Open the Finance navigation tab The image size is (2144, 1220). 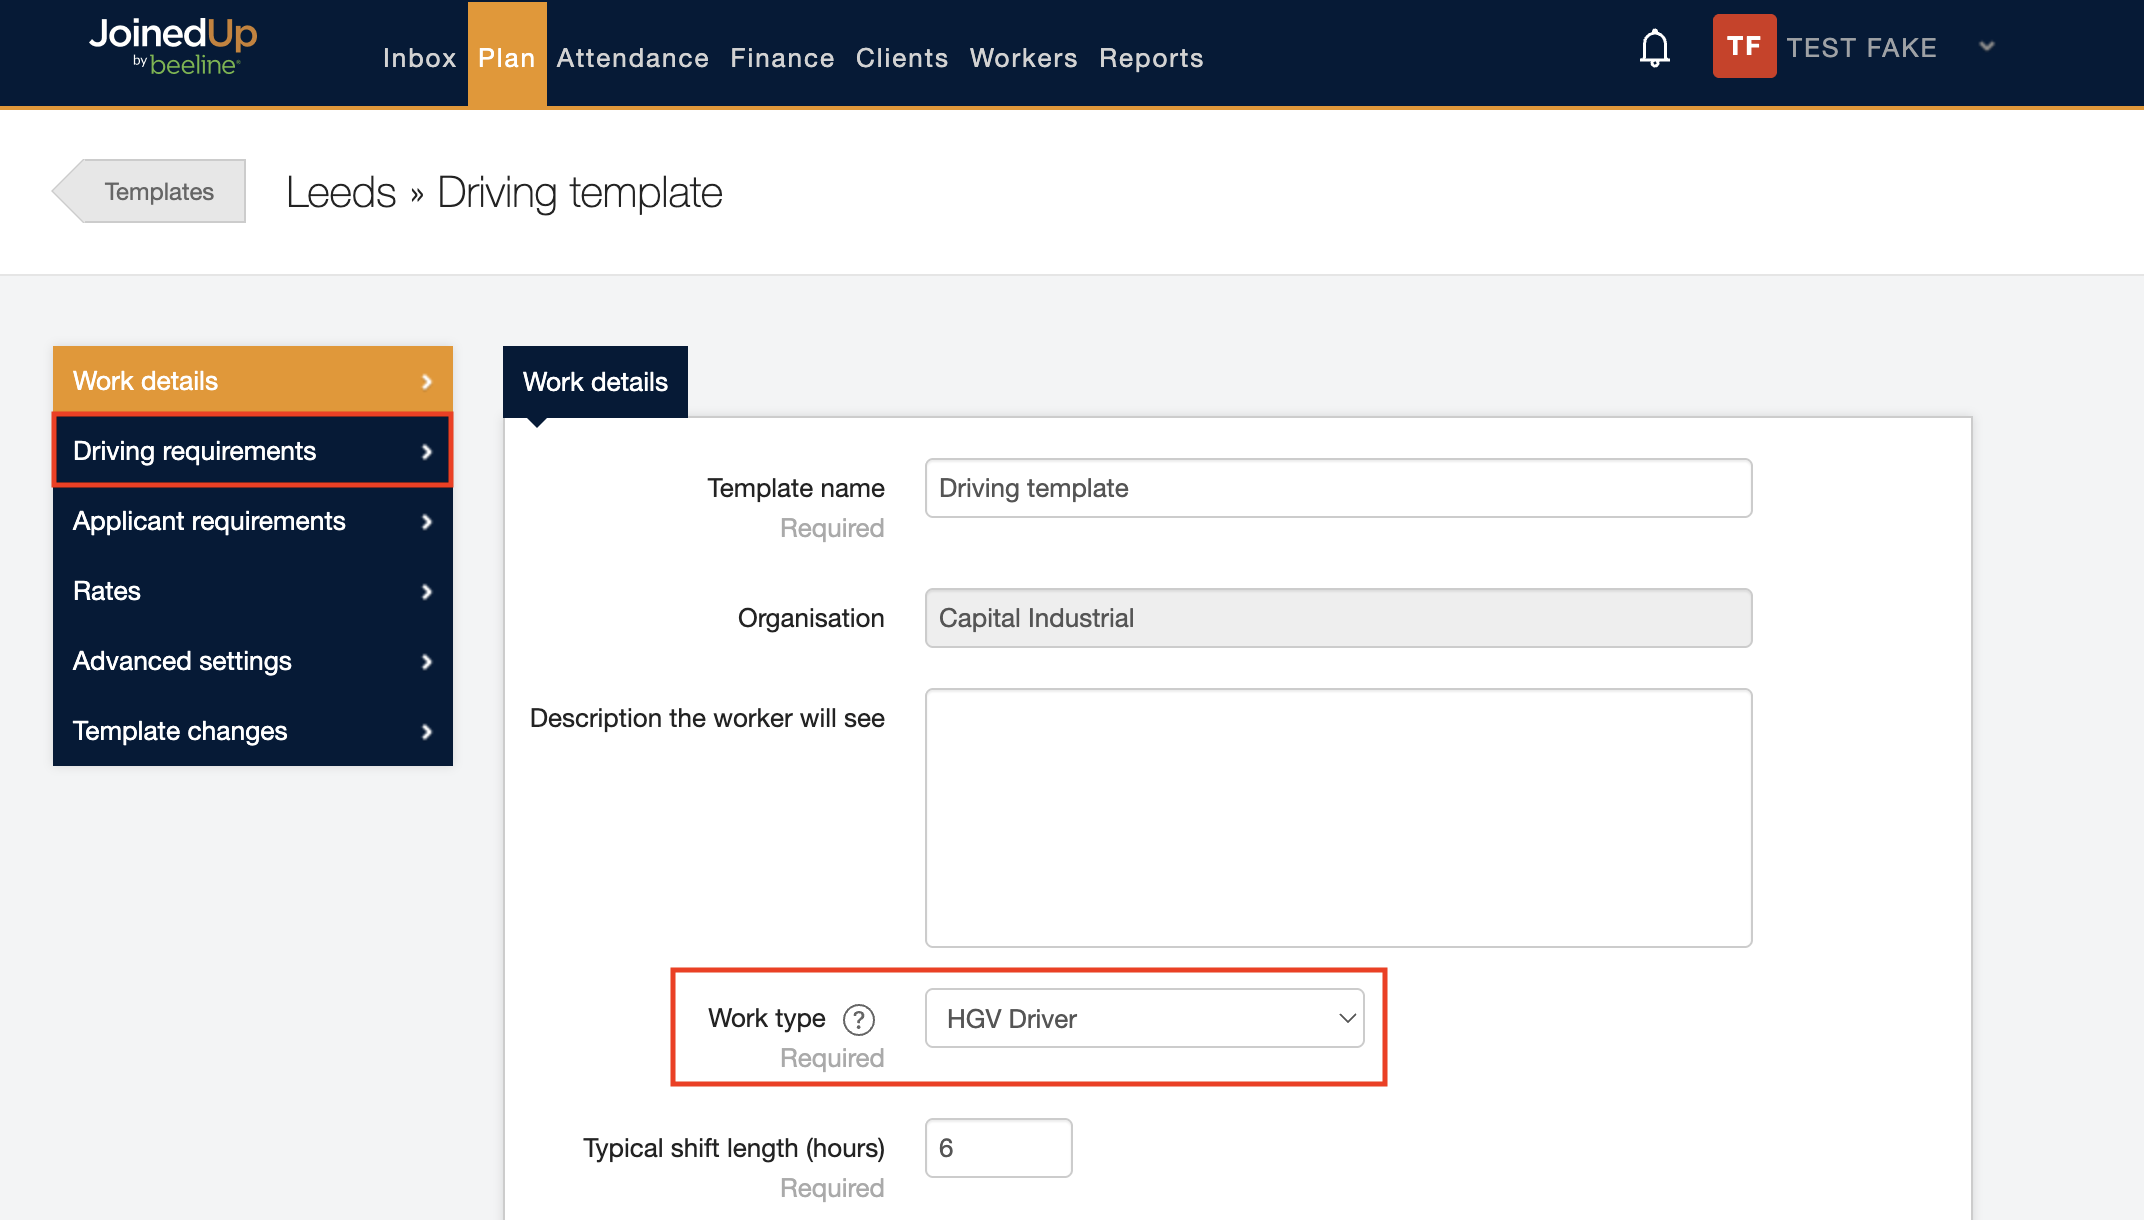pyautogui.click(x=782, y=58)
